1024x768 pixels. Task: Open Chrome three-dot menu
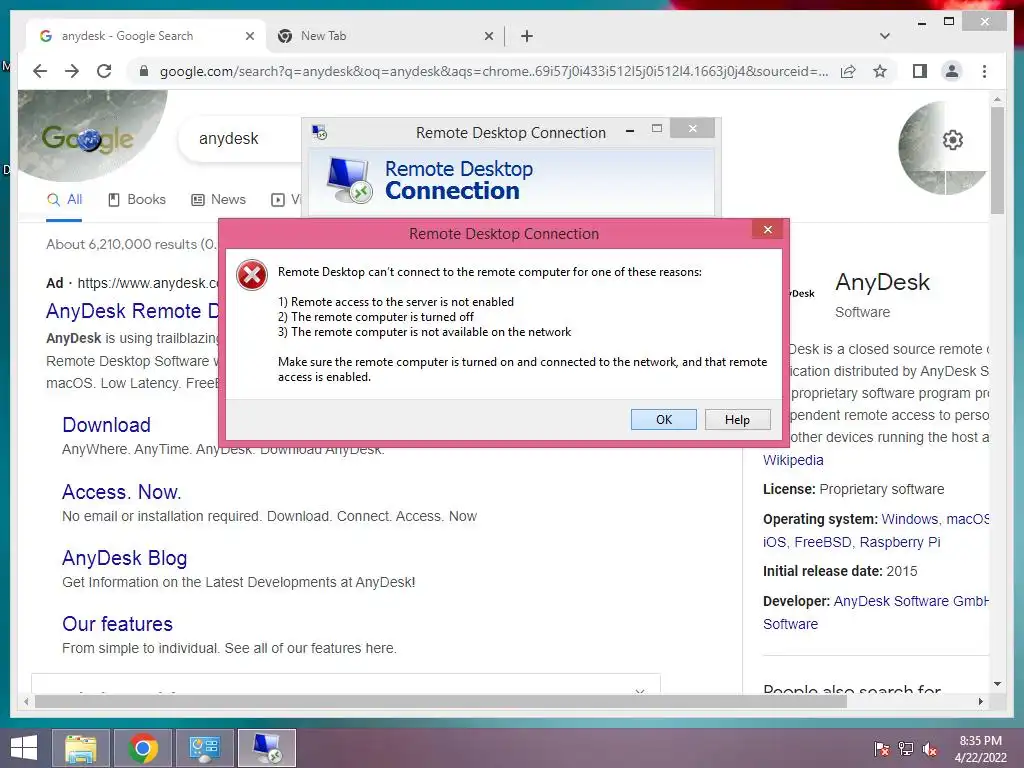[984, 71]
